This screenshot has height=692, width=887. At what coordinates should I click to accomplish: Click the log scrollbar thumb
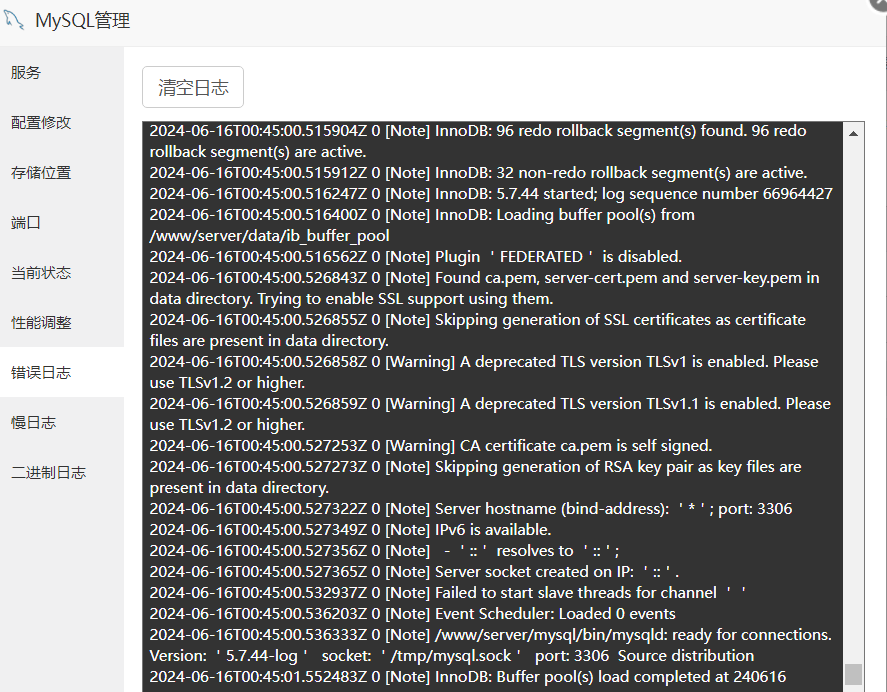[853, 674]
